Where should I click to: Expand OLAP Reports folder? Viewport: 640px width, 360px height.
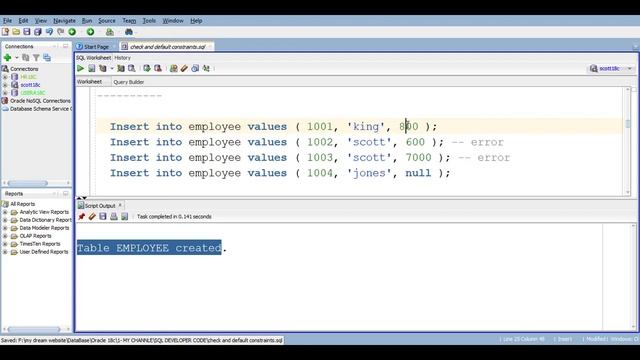pyautogui.click(x=5, y=236)
